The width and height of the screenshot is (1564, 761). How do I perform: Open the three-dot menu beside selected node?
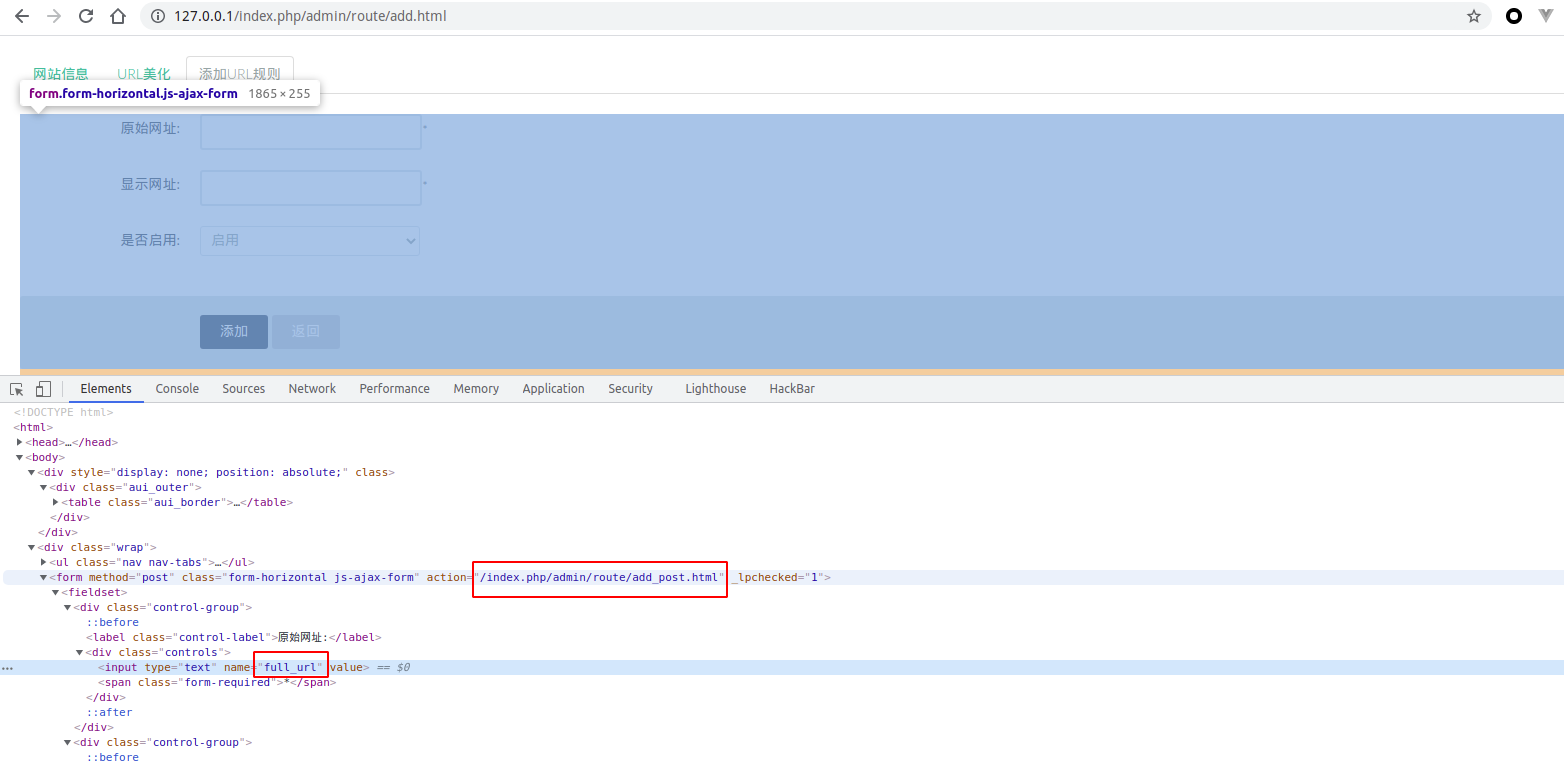[x=7, y=667]
